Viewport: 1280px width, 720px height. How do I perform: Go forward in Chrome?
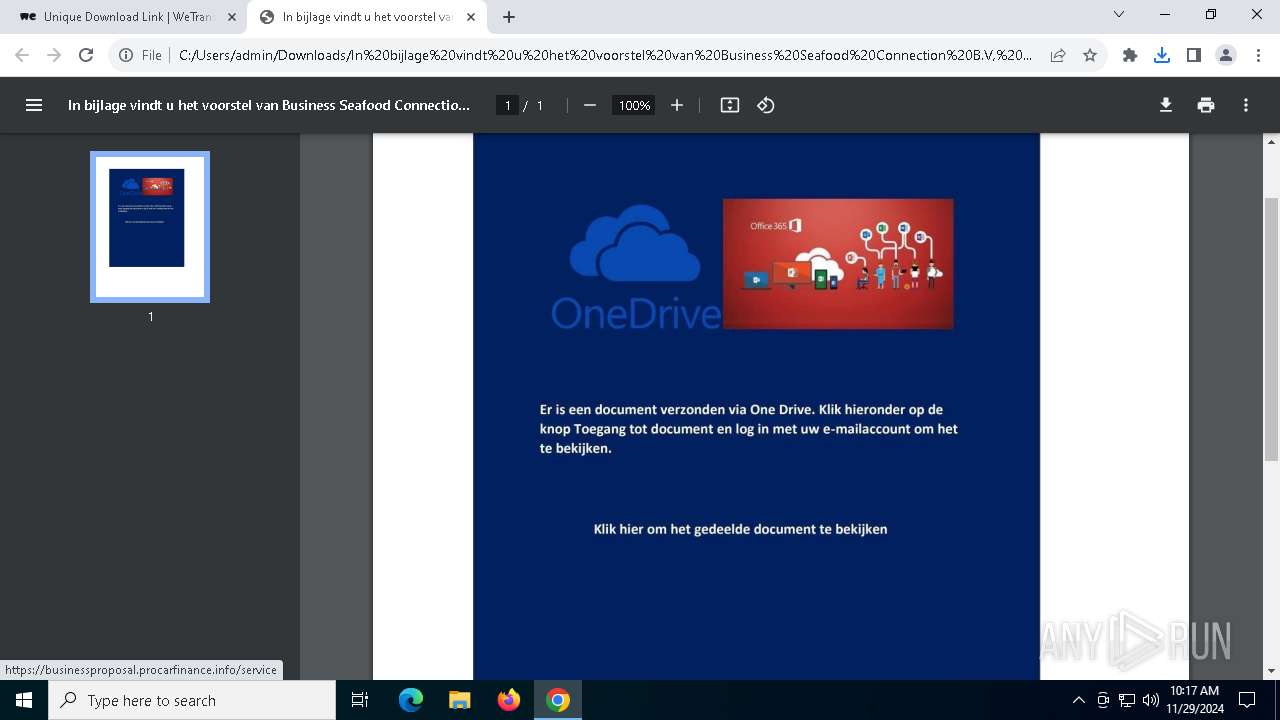click(x=54, y=55)
